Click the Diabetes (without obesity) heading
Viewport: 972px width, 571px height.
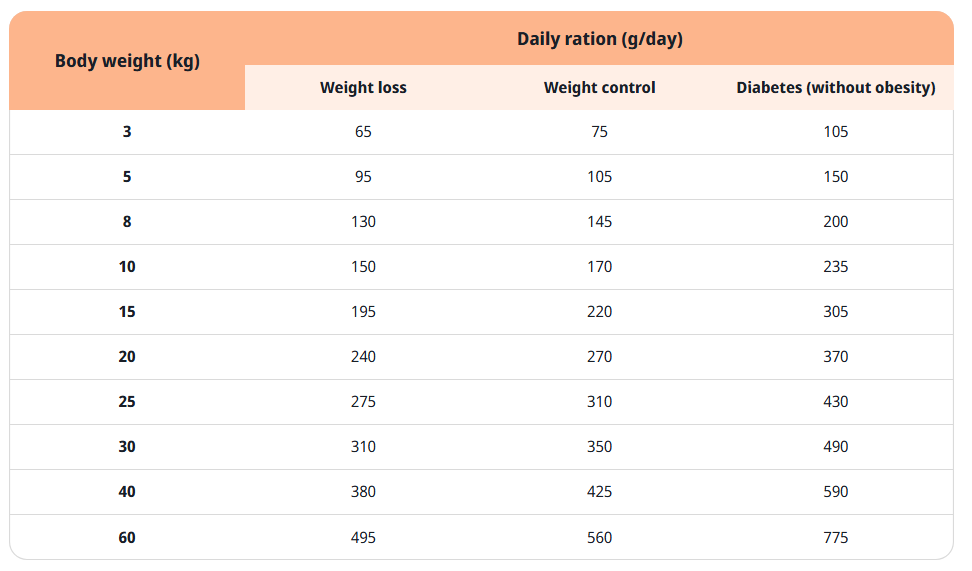[835, 88]
